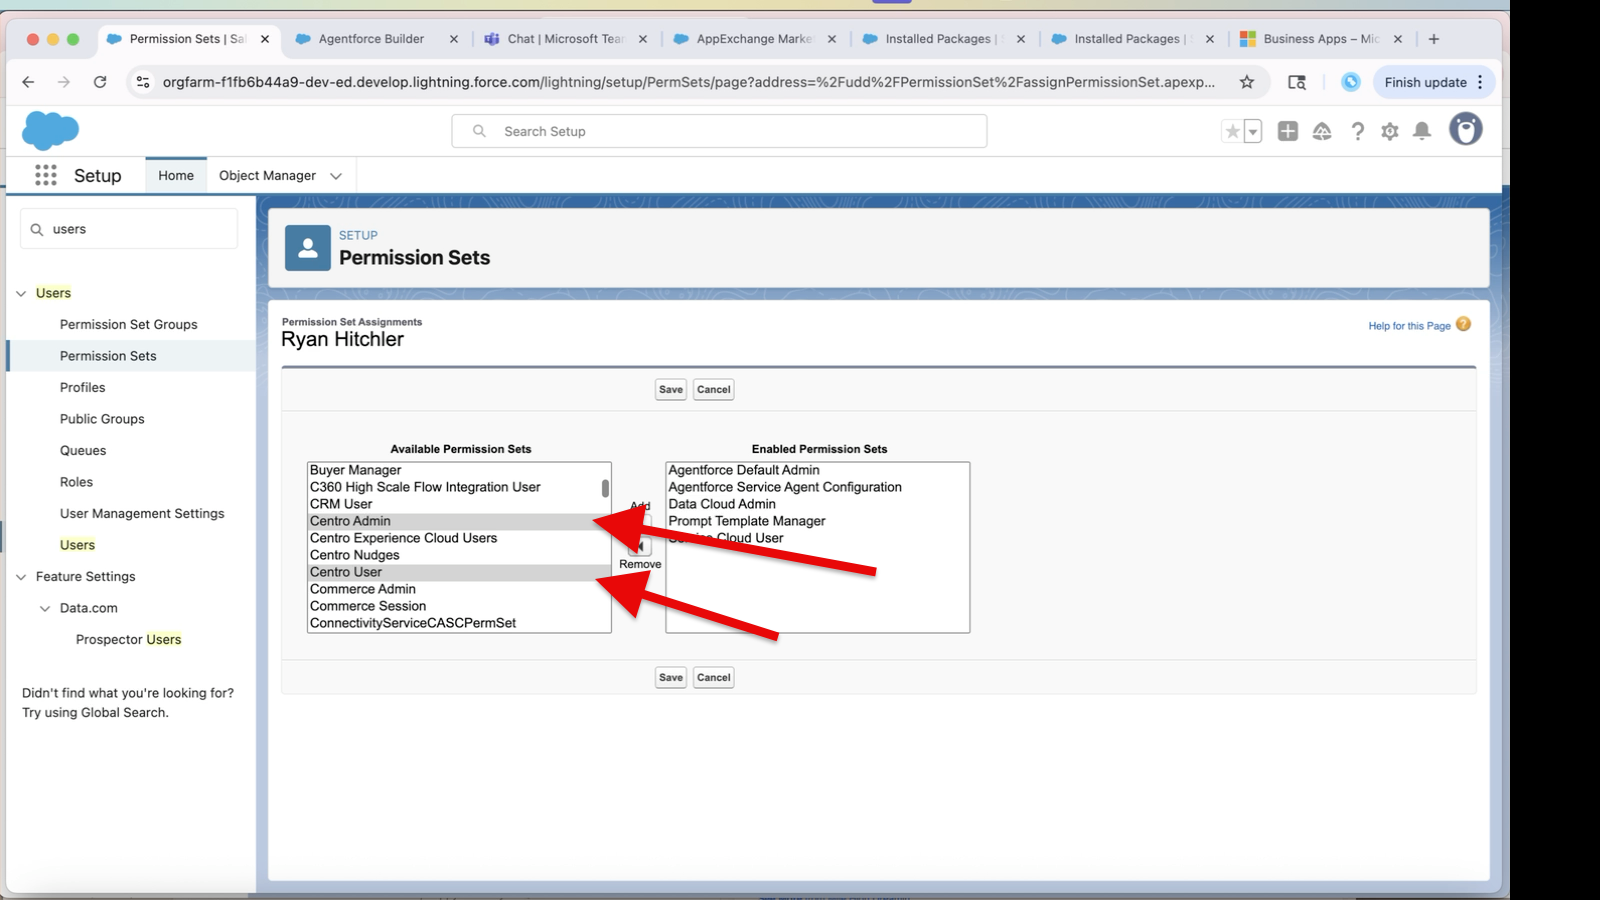Open the Help for this Page link

click(x=1409, y=326)
